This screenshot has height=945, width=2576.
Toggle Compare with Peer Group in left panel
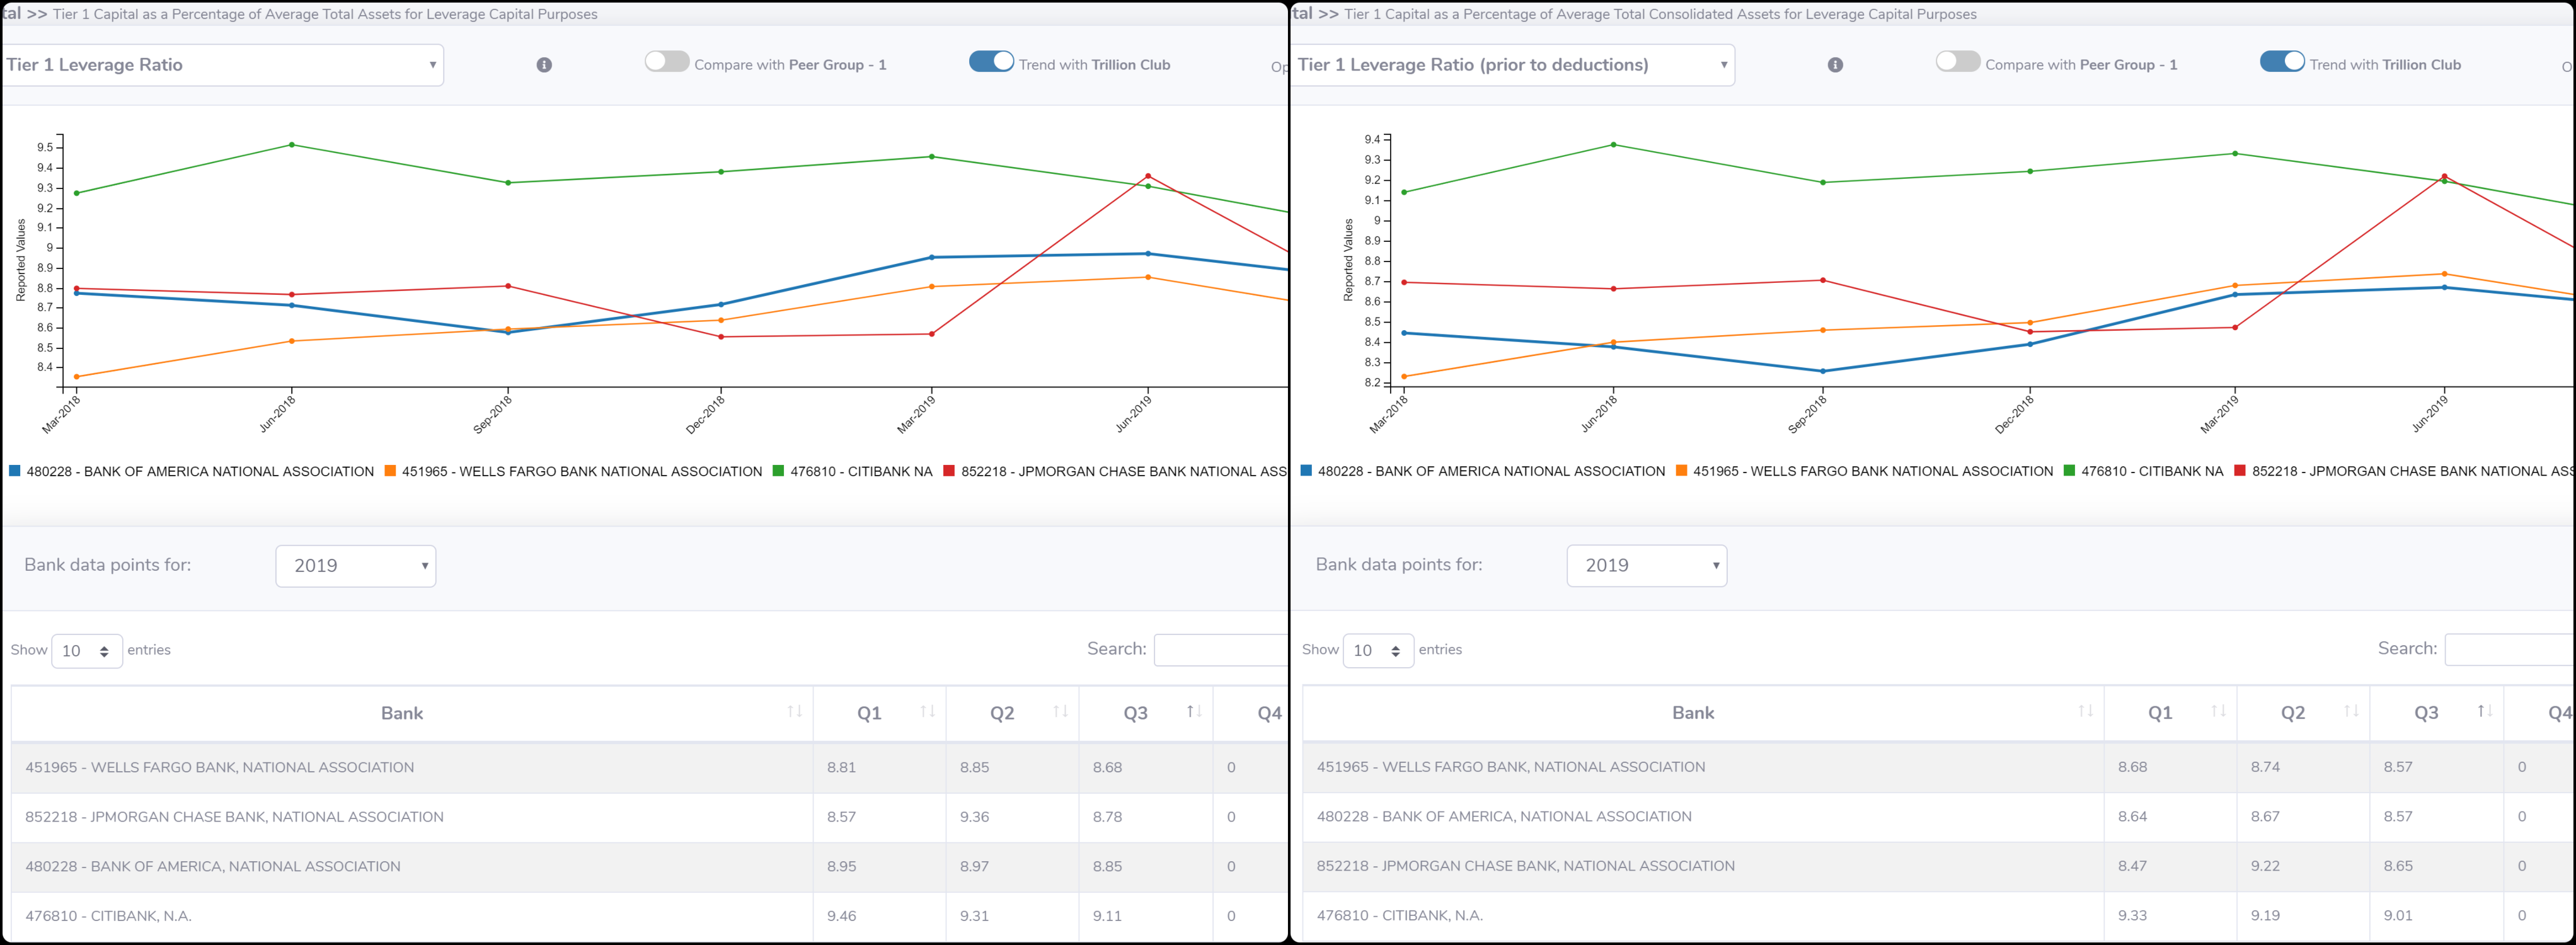667,62
